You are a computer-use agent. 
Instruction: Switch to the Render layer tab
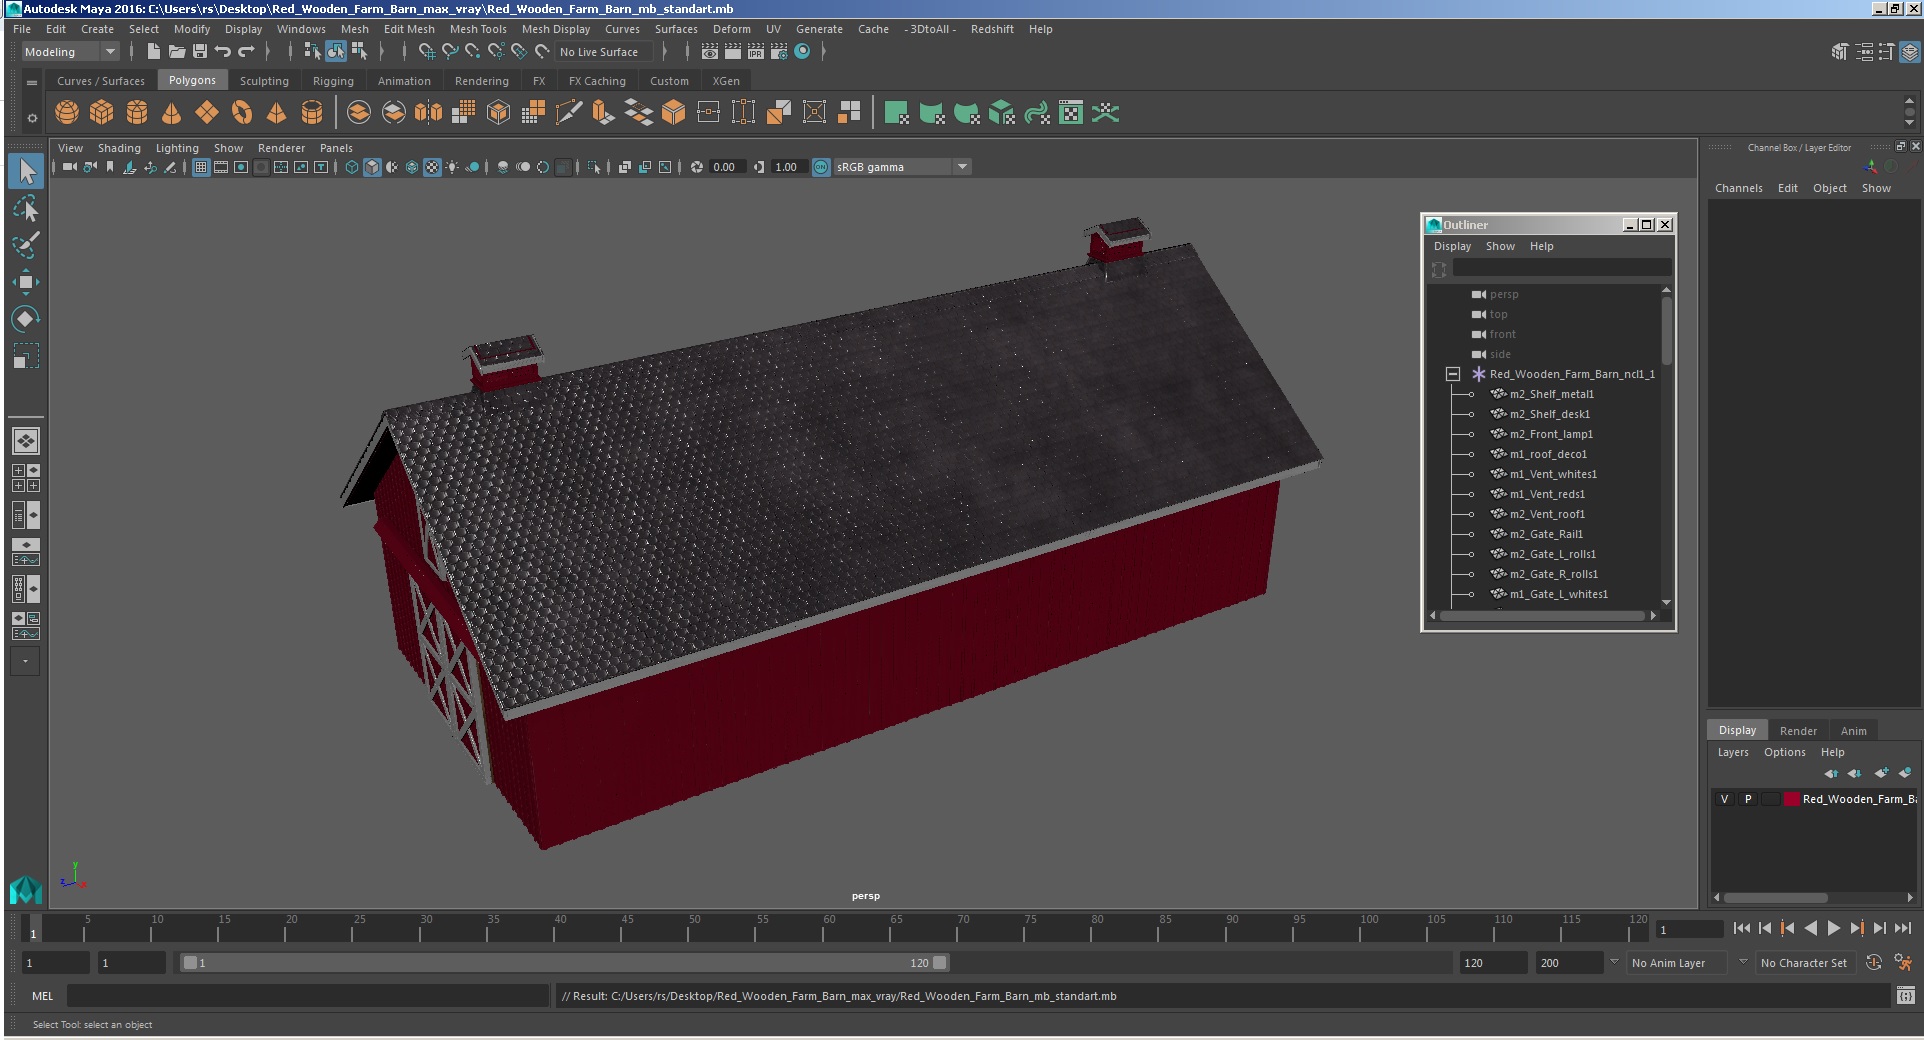(1798, 731)
